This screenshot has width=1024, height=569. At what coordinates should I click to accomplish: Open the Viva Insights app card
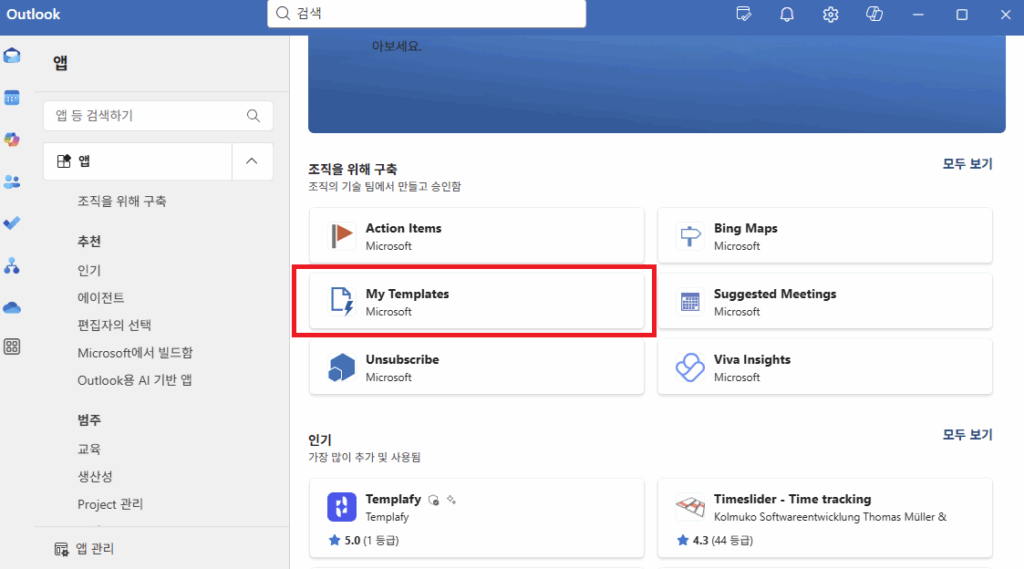click(825, 367)
